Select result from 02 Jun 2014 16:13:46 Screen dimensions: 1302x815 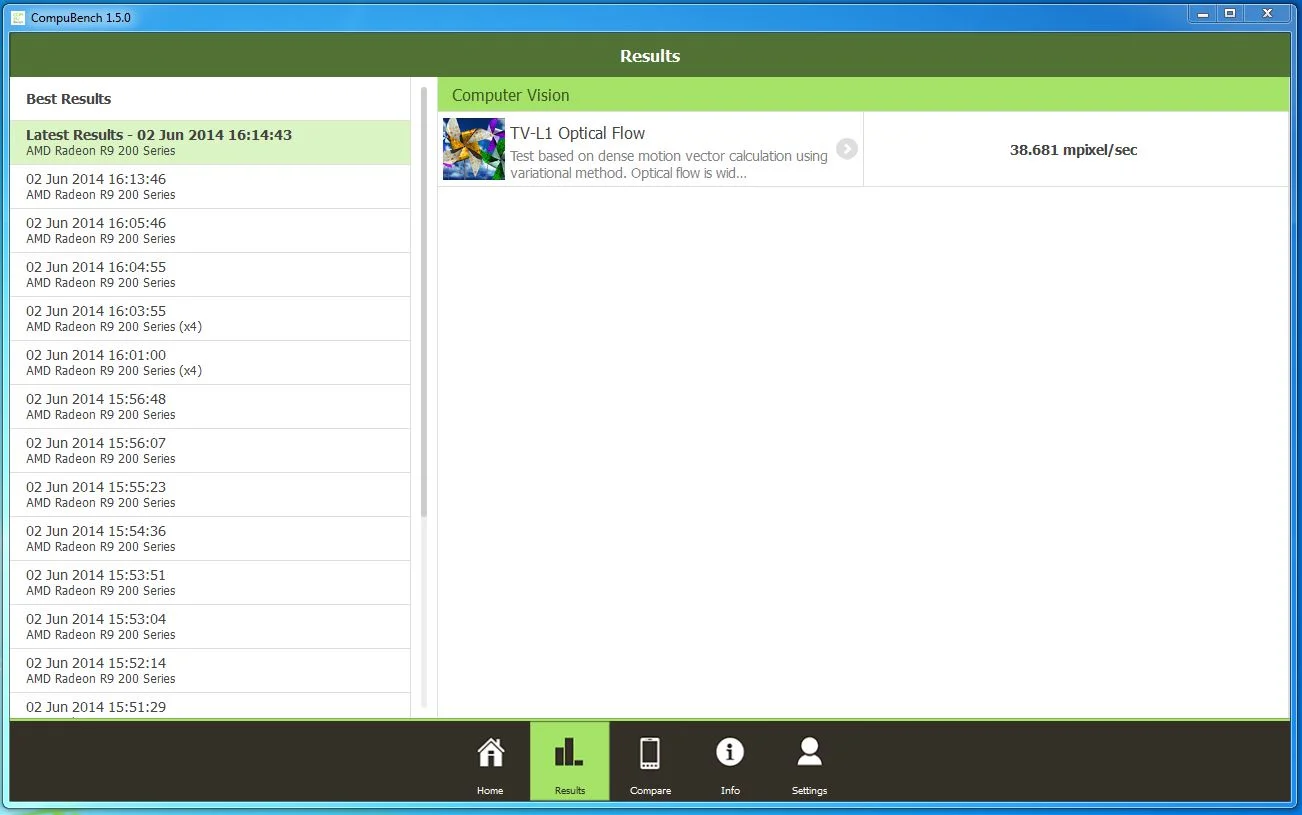coord(210,187)
